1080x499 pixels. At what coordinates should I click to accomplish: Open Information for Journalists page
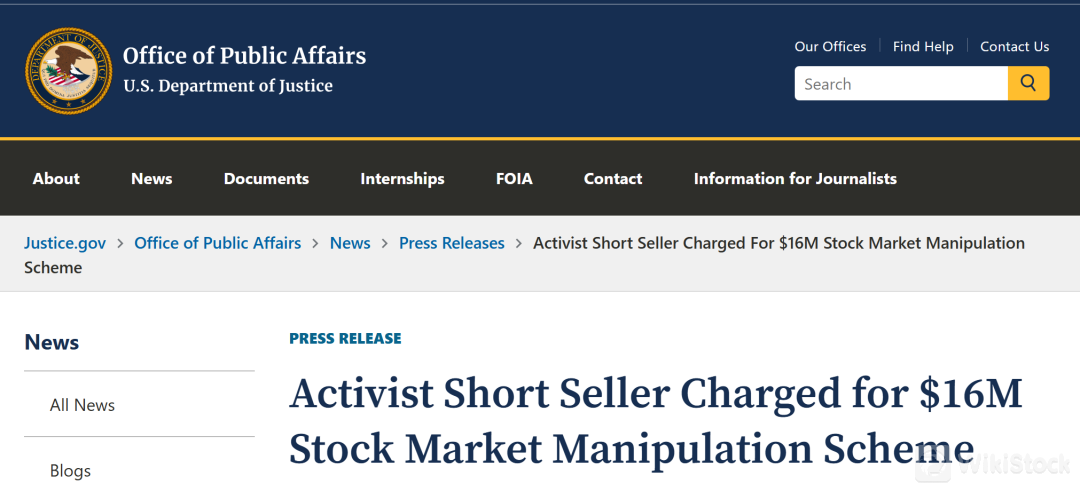click(x=795, y=178)
